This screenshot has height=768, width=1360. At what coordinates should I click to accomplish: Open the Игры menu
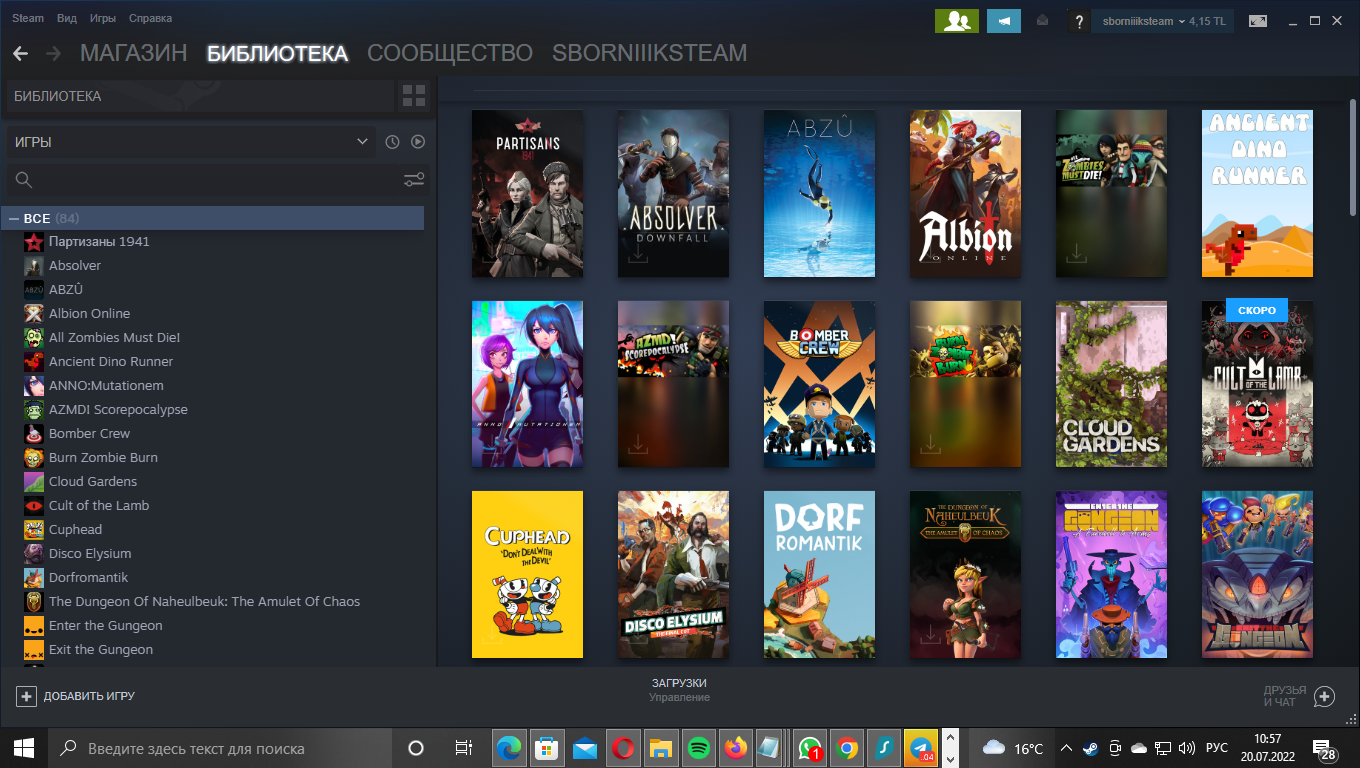pos(102,18)
